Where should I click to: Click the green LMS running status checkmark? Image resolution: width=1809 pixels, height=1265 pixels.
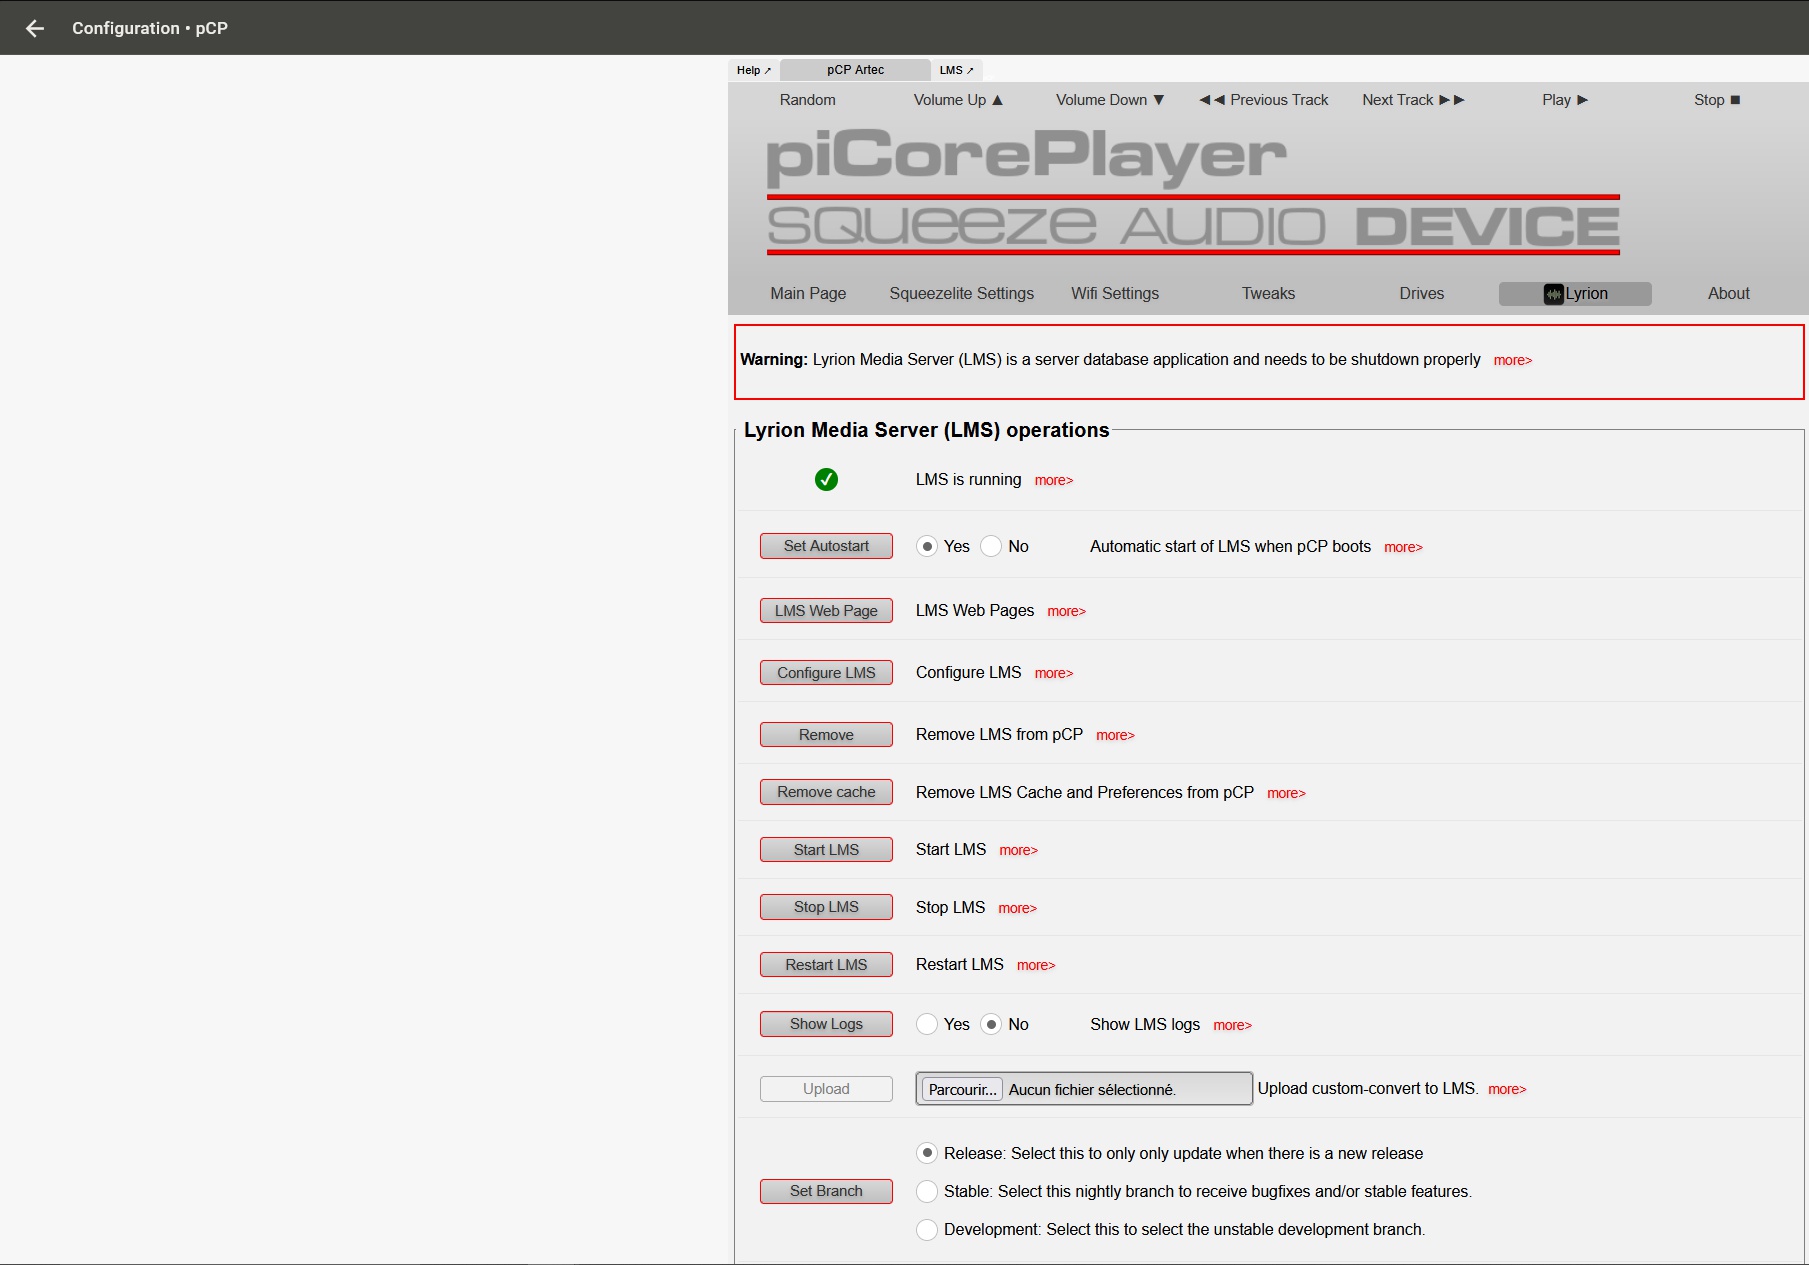[x=826, y=480]
